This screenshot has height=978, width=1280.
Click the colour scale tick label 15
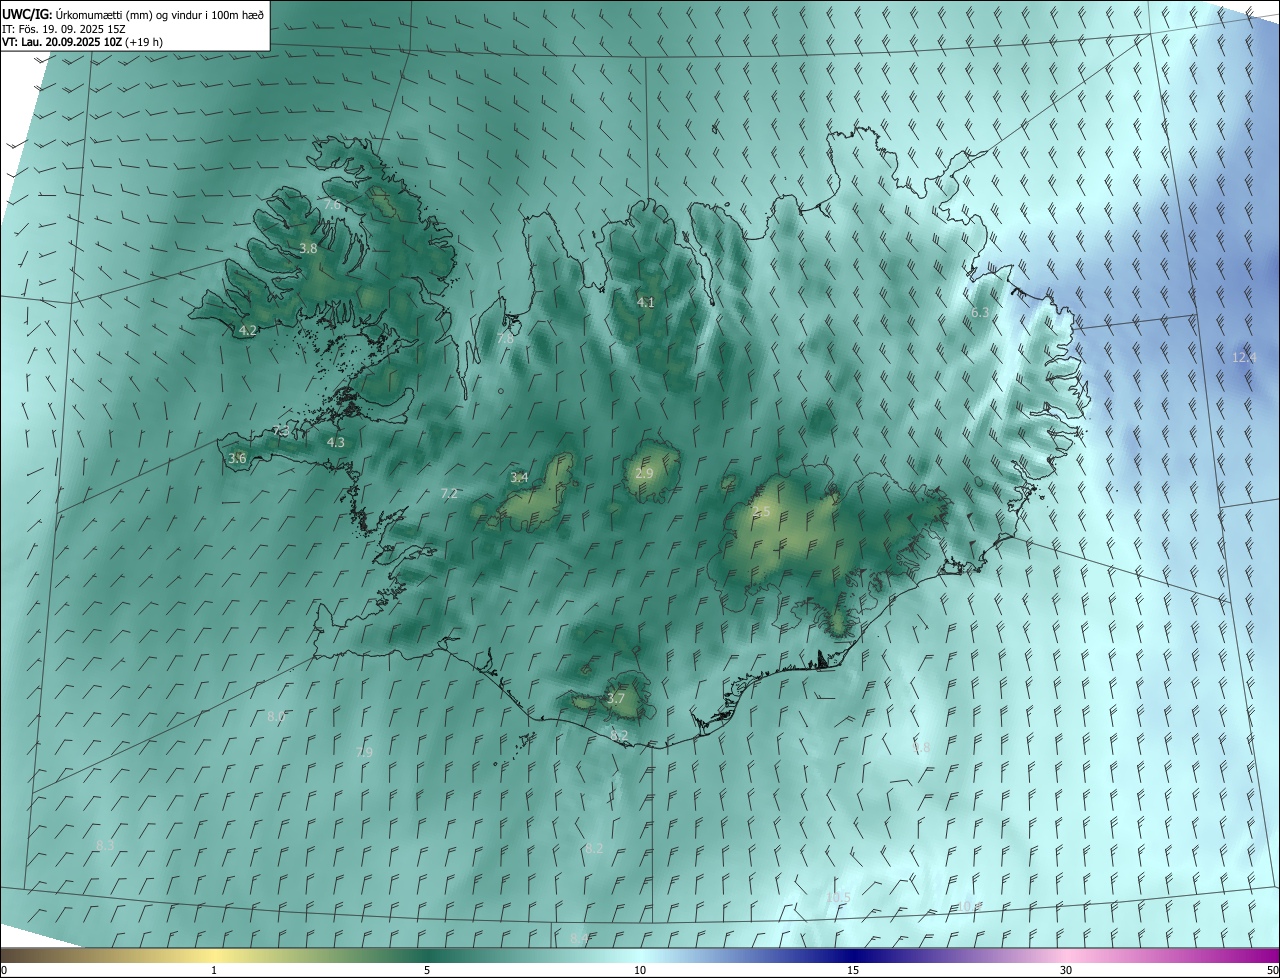click(853, 970)
